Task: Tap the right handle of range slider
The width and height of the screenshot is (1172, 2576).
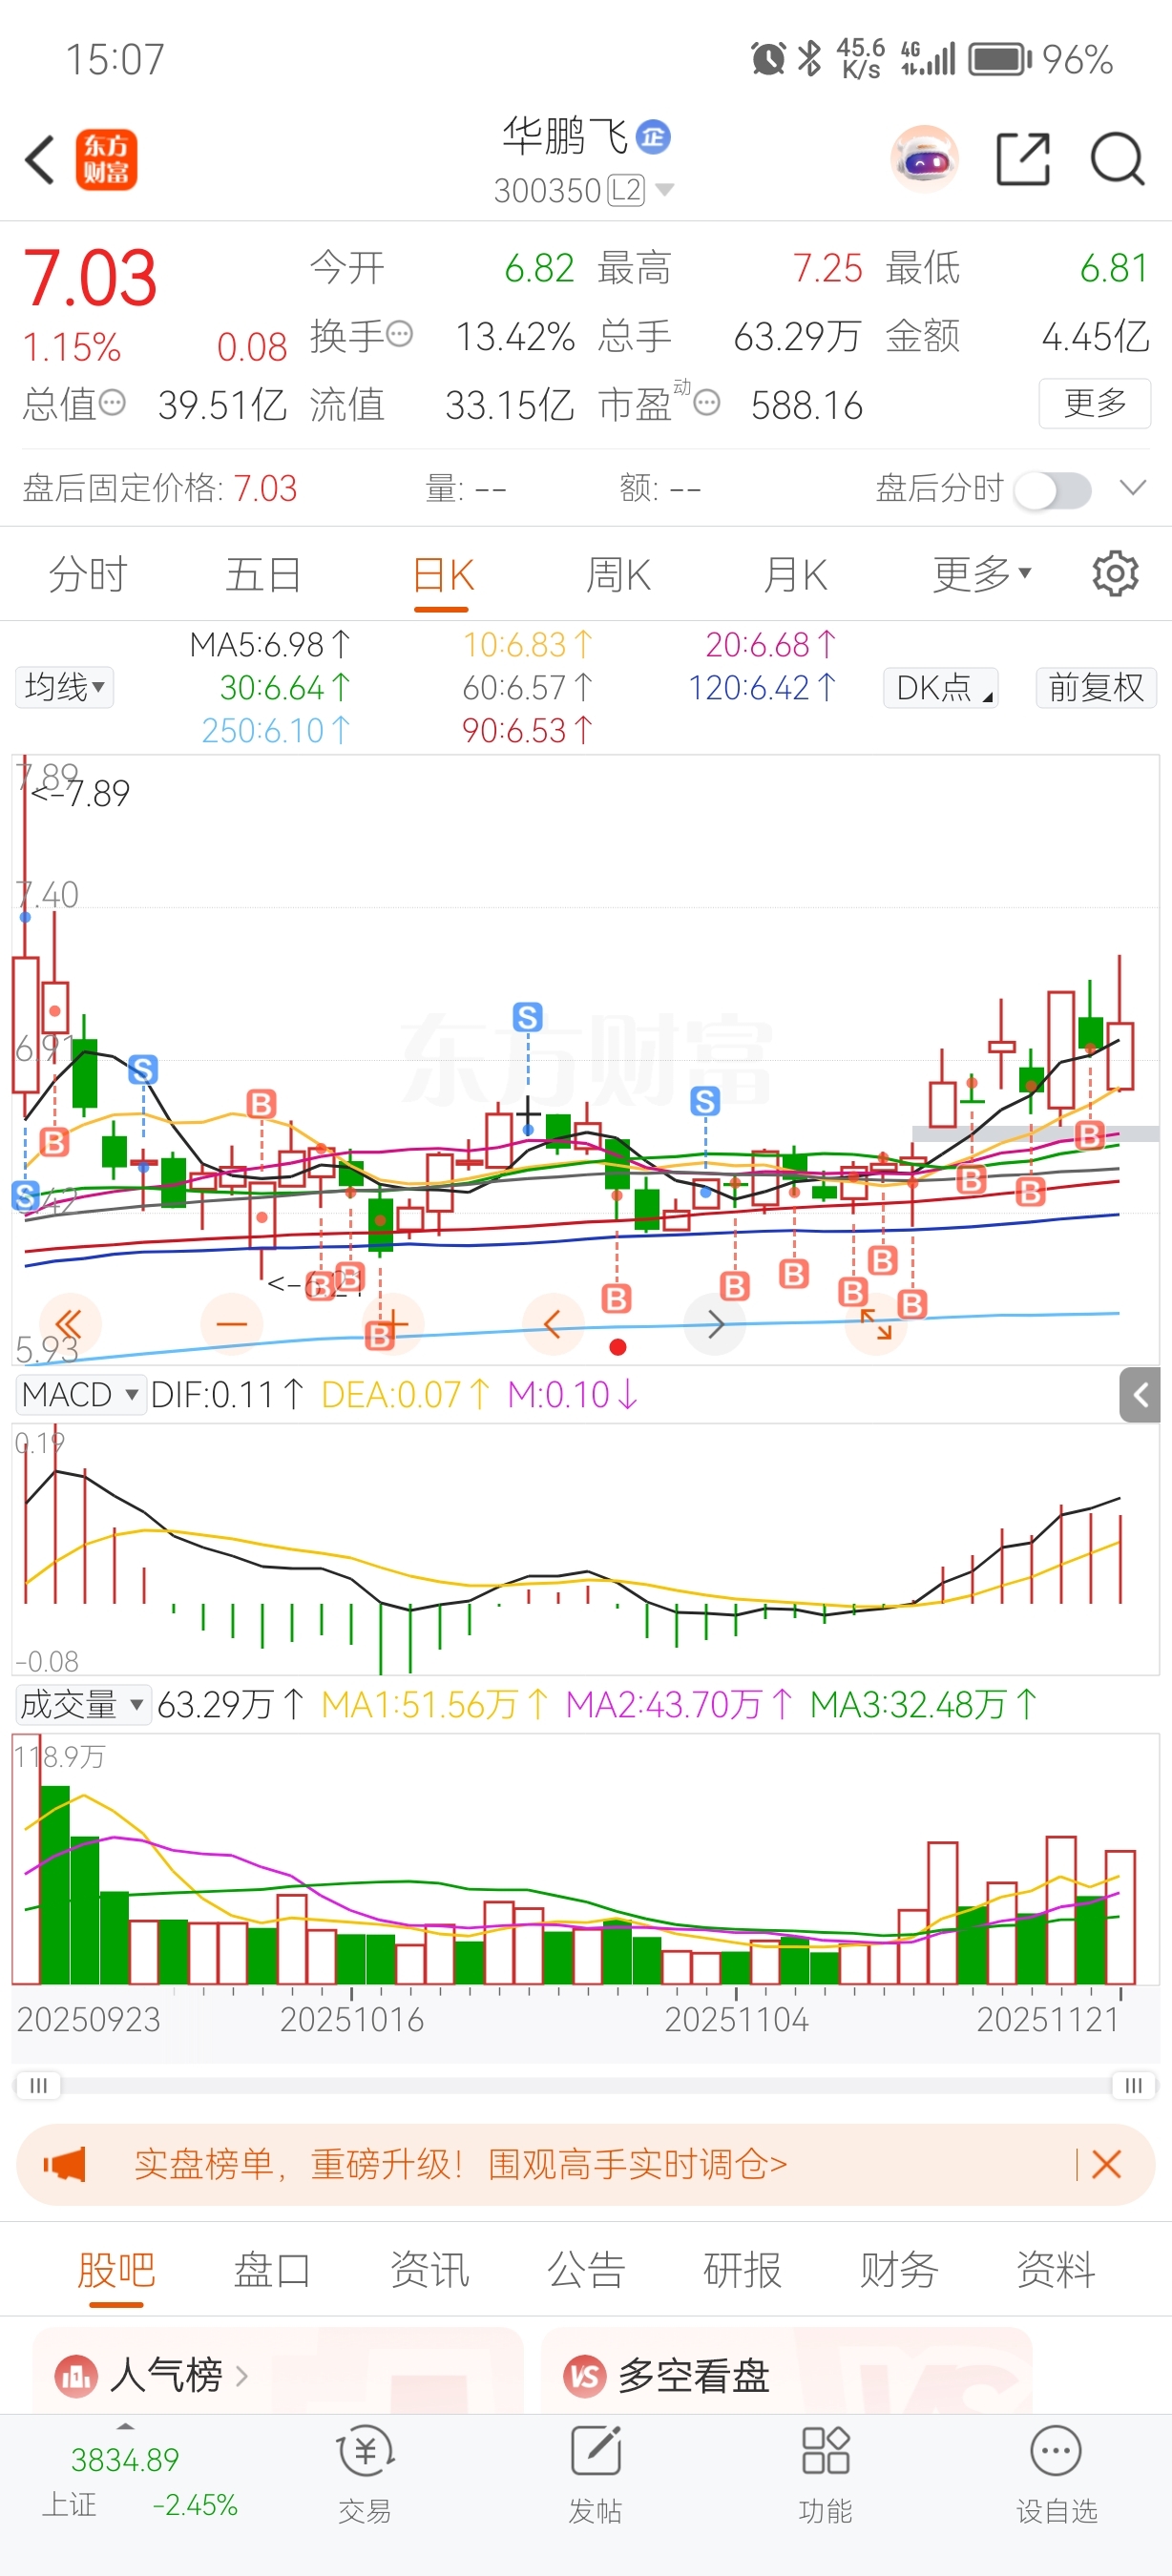Action: click(x=1133, y=2085)
